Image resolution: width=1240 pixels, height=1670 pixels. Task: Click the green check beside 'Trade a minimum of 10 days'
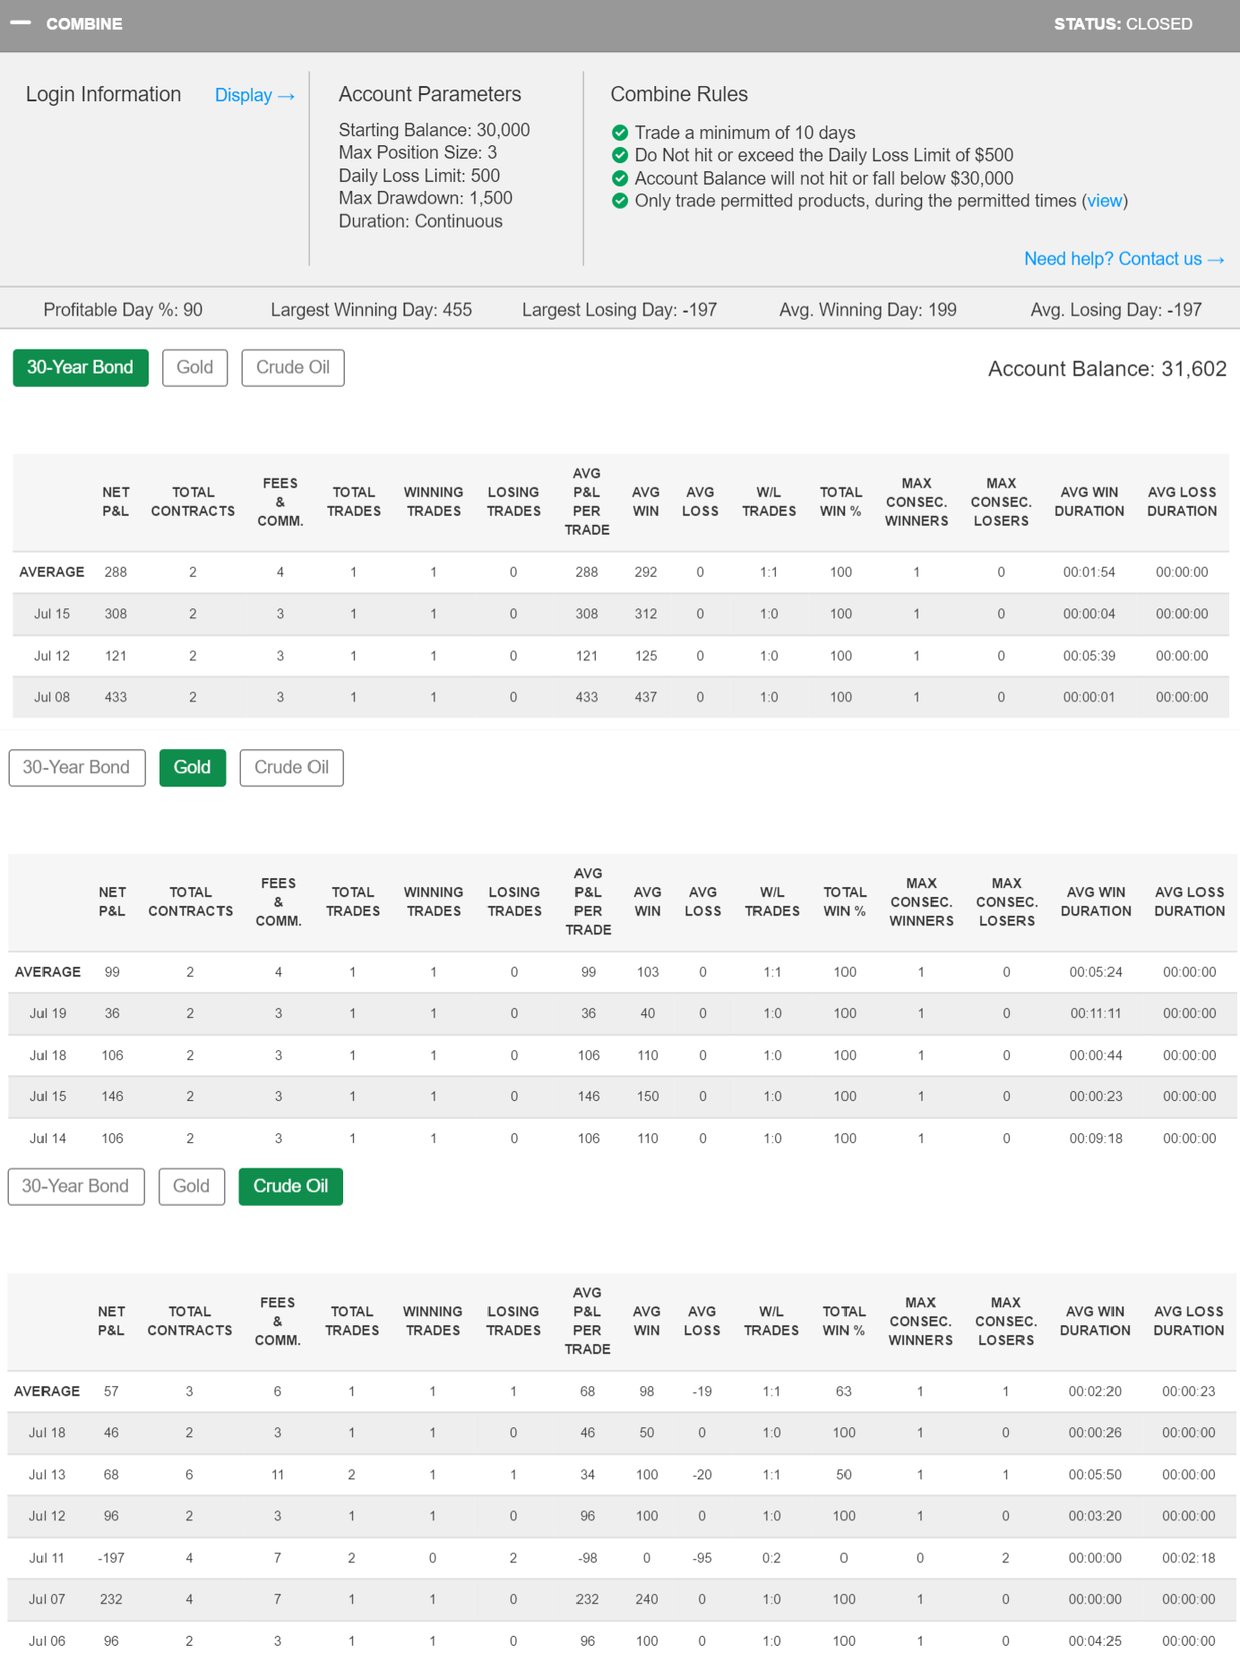(x=620, y=133)
